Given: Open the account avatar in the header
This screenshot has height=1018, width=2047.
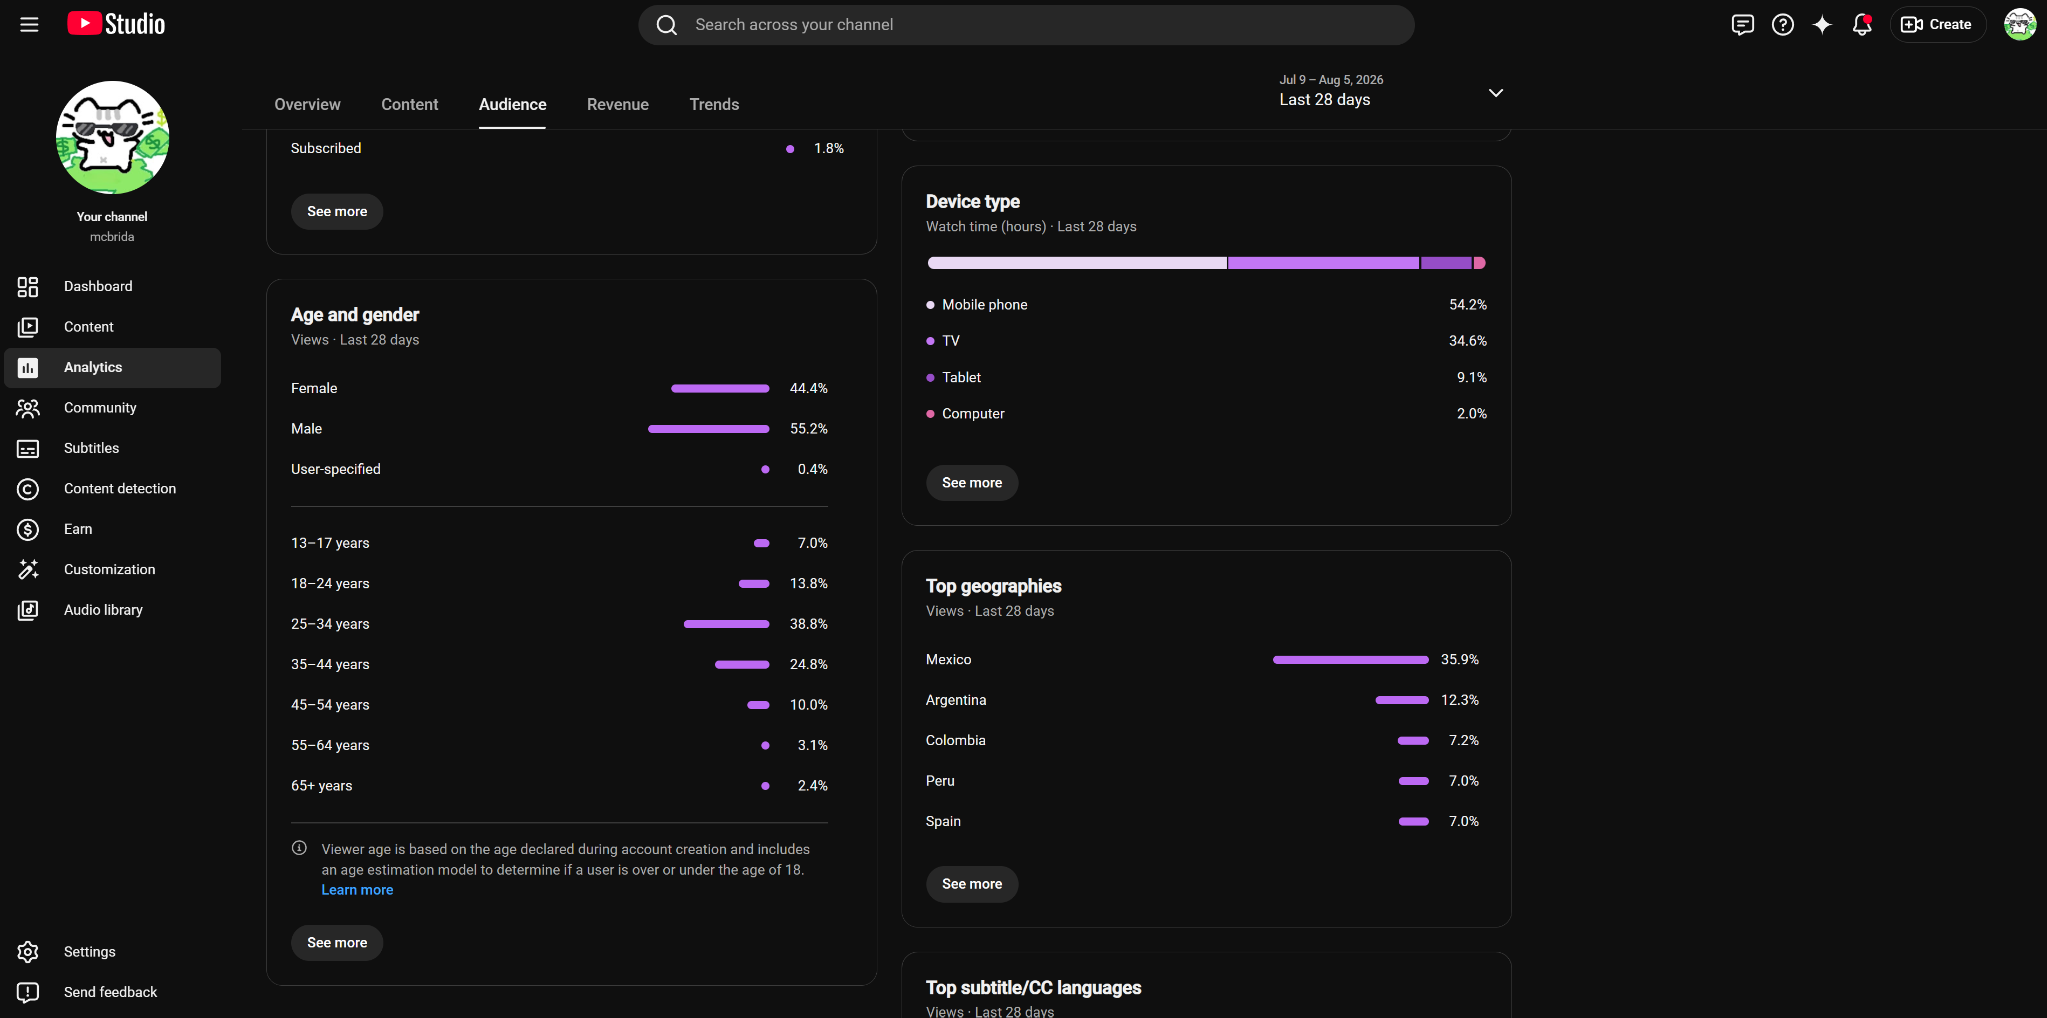Looking at the screenshot, I should click(2020, 25).
